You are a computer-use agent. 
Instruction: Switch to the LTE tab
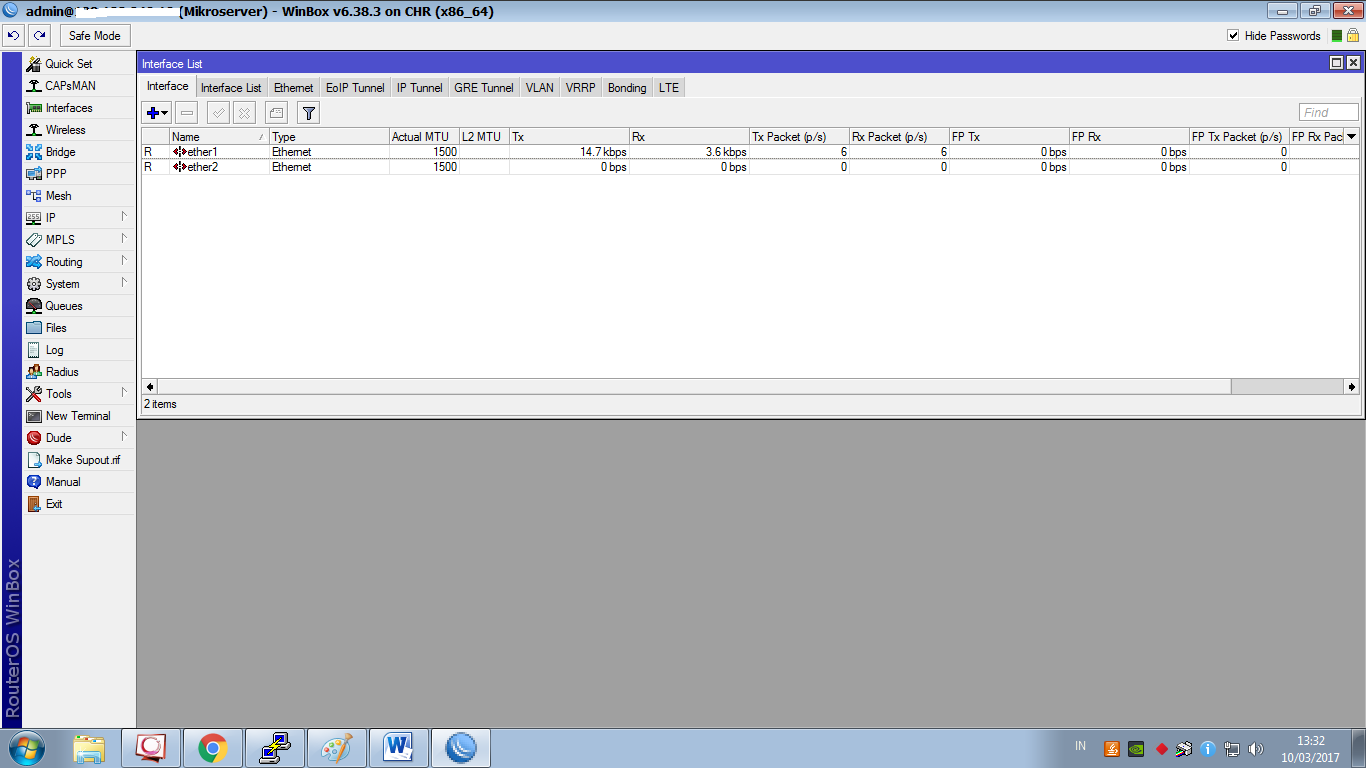click(668, 88)
